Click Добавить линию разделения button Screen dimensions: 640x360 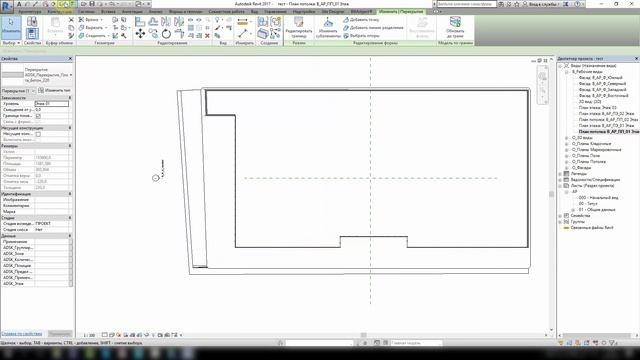373,28
